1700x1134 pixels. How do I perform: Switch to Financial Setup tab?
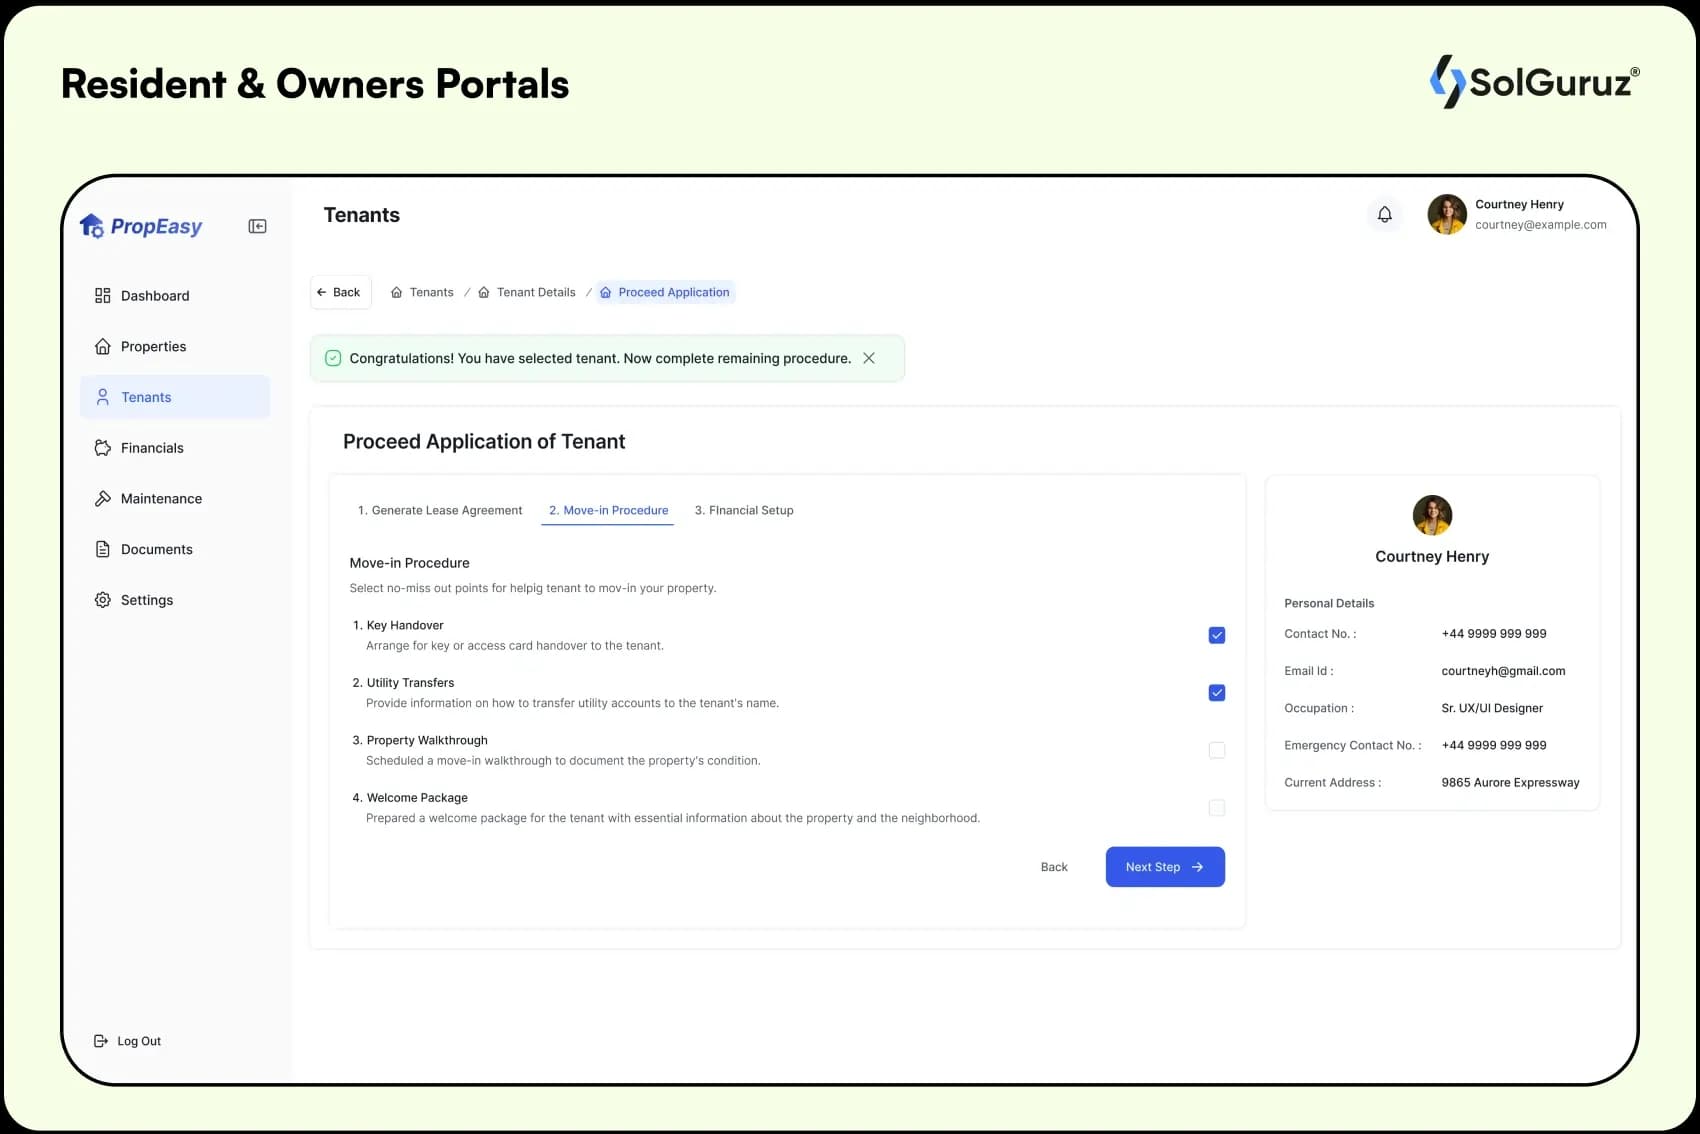click(x=744, y=510)
